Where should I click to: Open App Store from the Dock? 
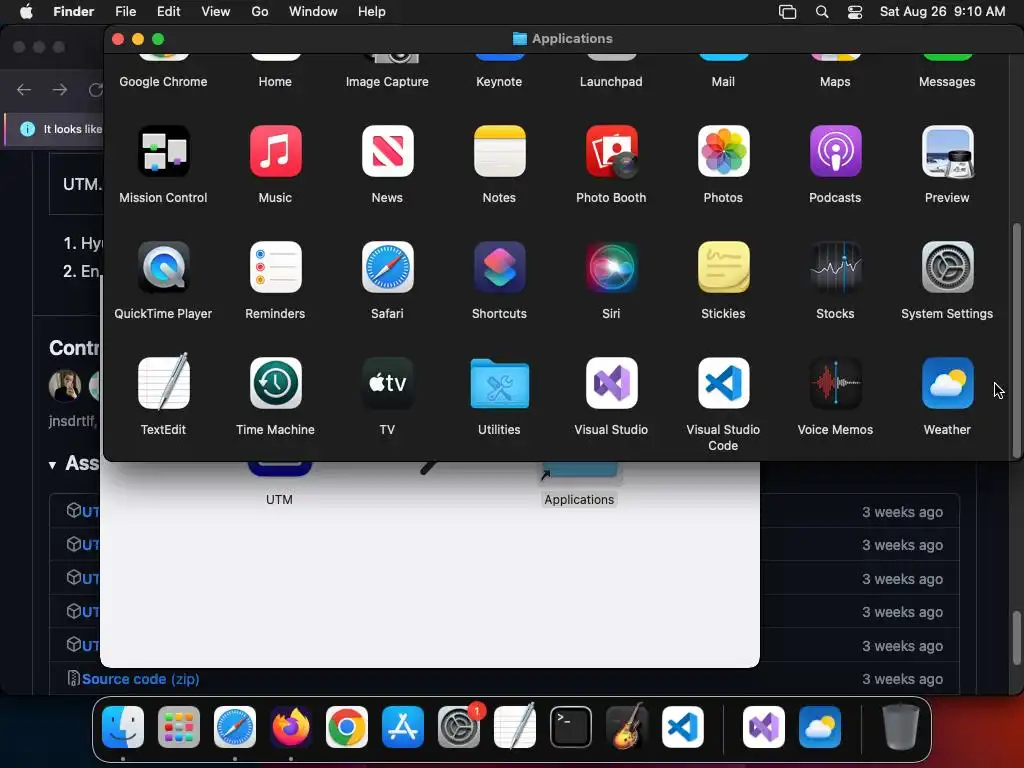click(403, 727)
